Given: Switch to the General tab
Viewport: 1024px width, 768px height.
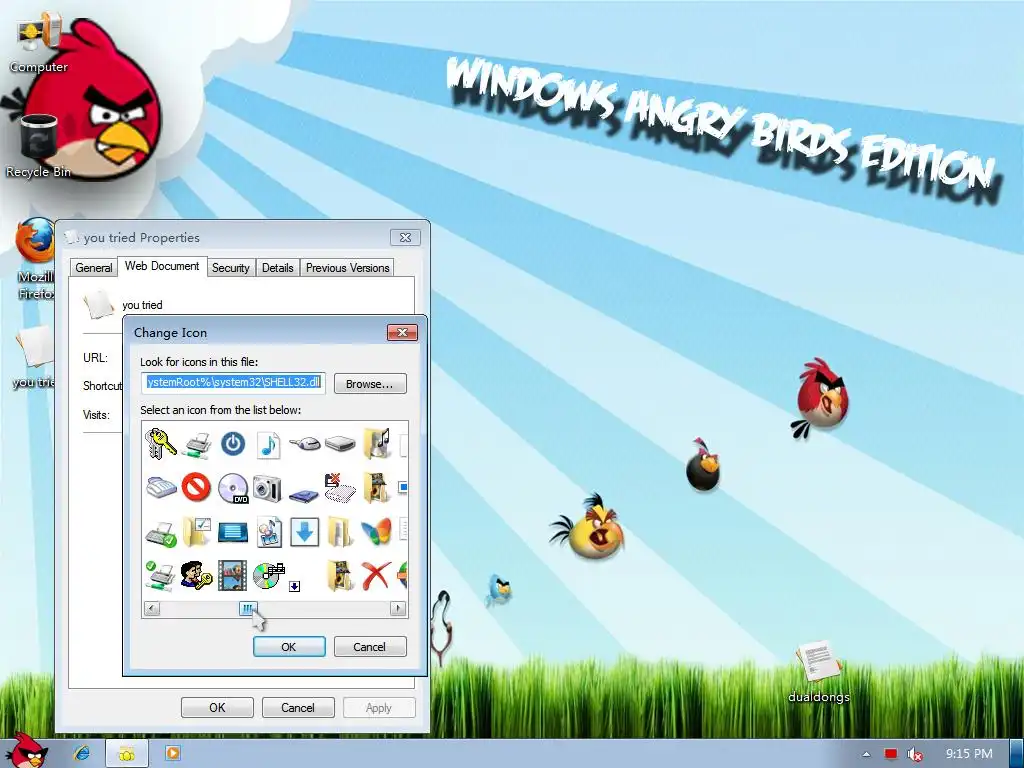Looking at the screenshot, I should point(93,268).
